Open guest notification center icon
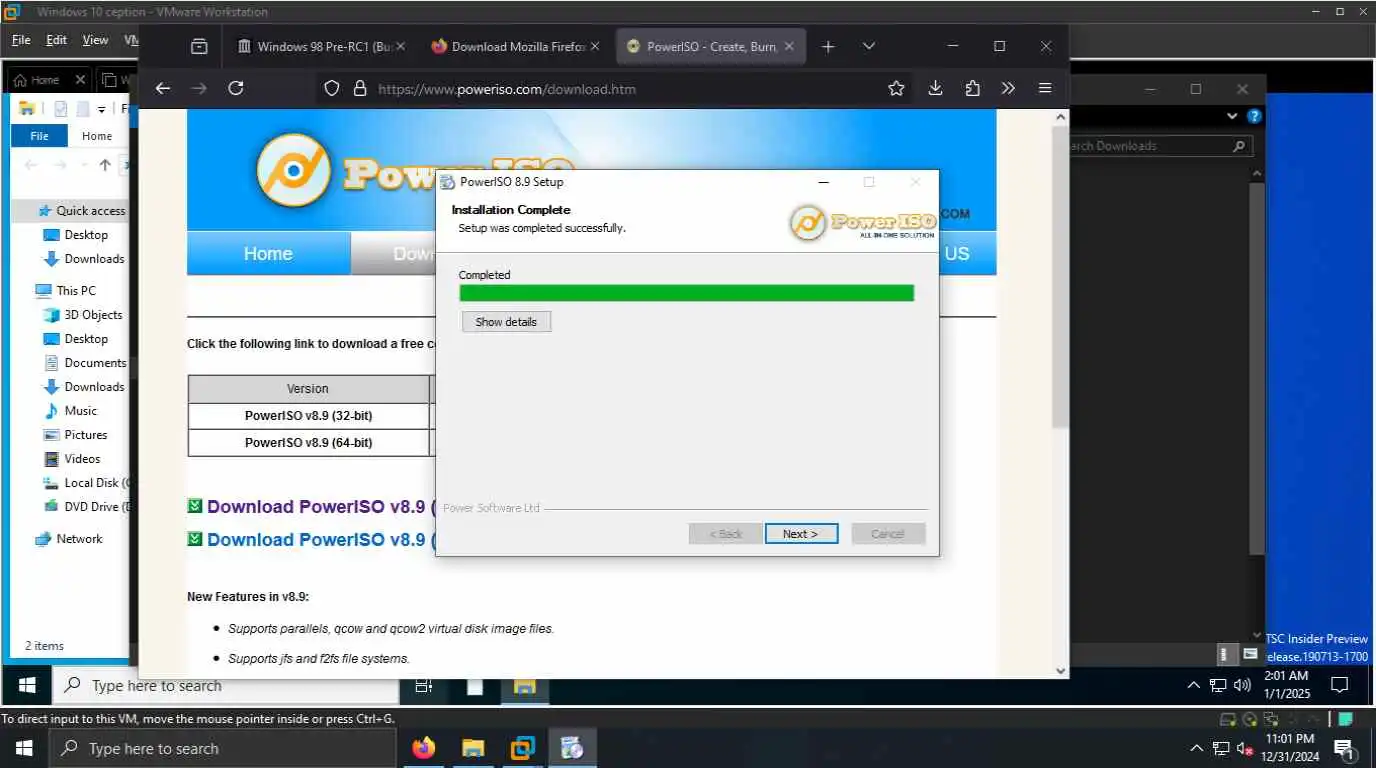This screenshot has width=1376, height=768. point(1340,686)
